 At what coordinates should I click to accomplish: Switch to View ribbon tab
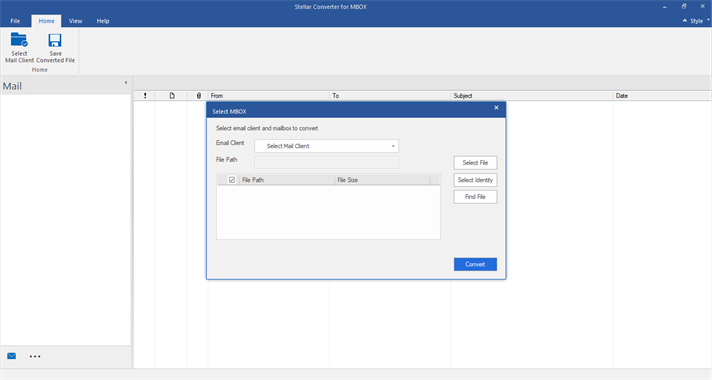(x=75, y=21)
